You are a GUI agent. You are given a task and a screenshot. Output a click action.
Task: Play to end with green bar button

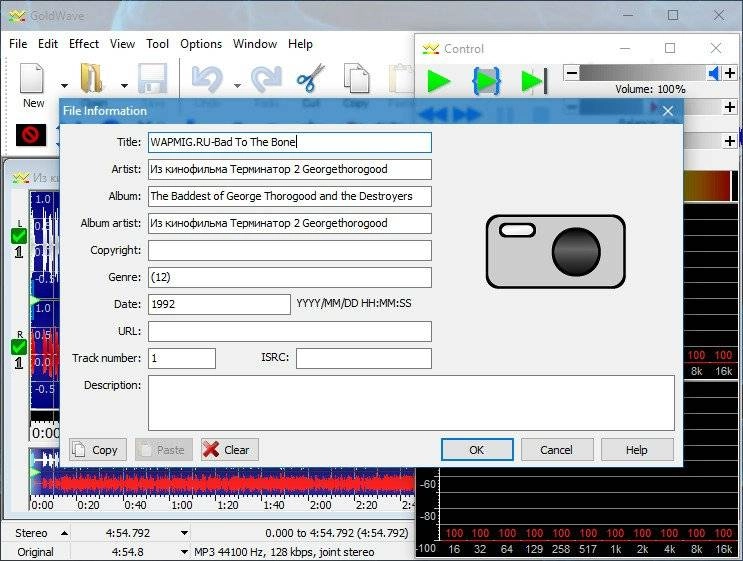click(x=534, y=81)
